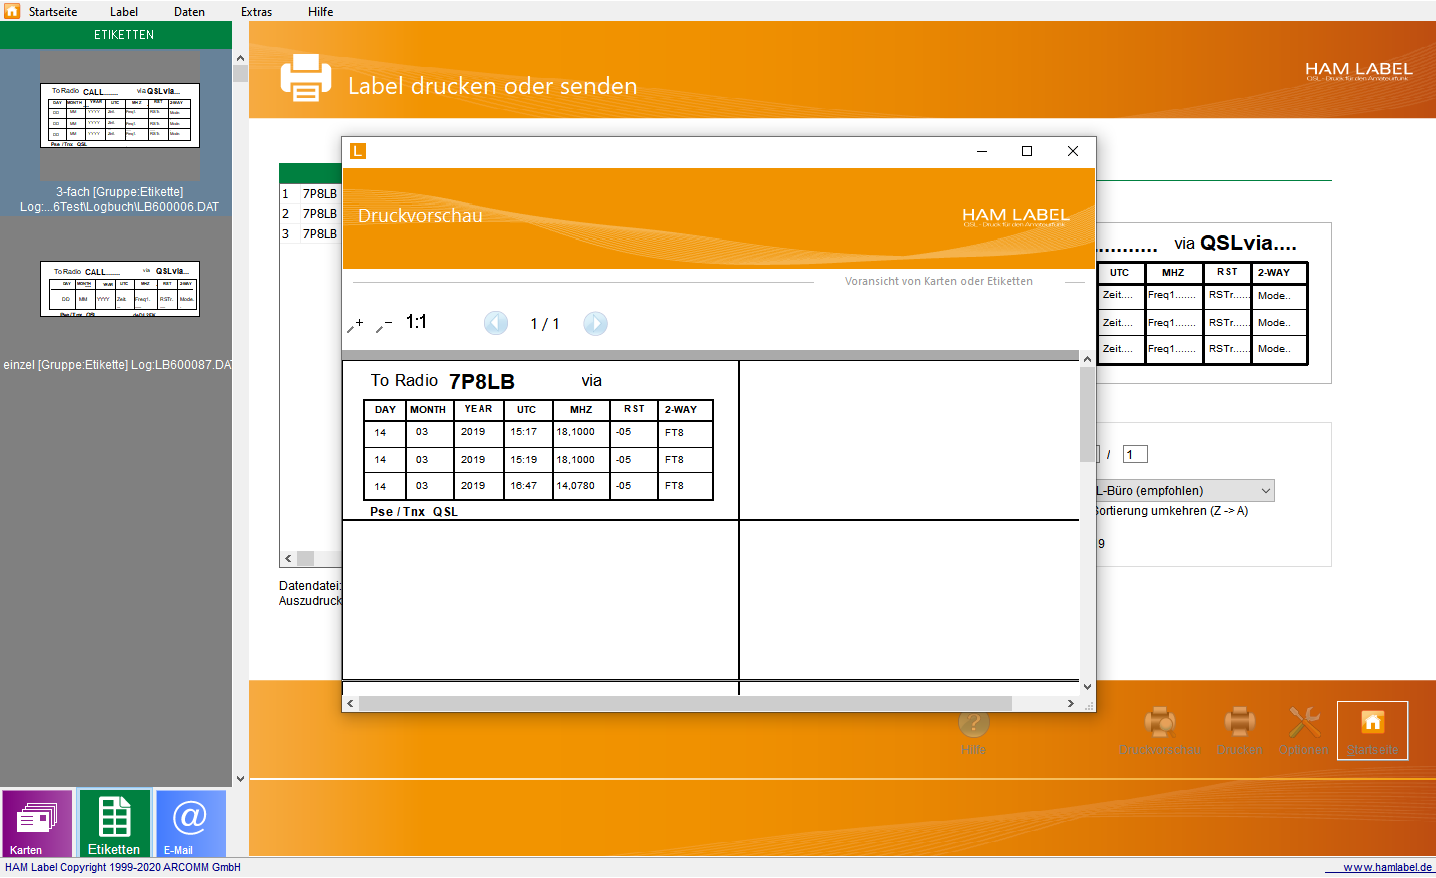The width and height of the screenshot is (1436, 878).
Task: Click the page number field showing 1
Action: [x=1135, y=455]
